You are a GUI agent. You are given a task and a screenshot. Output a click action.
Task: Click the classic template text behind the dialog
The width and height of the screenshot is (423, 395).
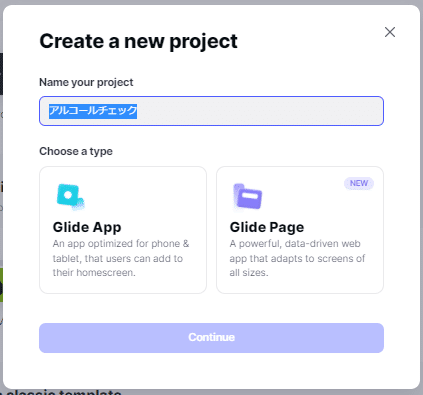point(63,392)
